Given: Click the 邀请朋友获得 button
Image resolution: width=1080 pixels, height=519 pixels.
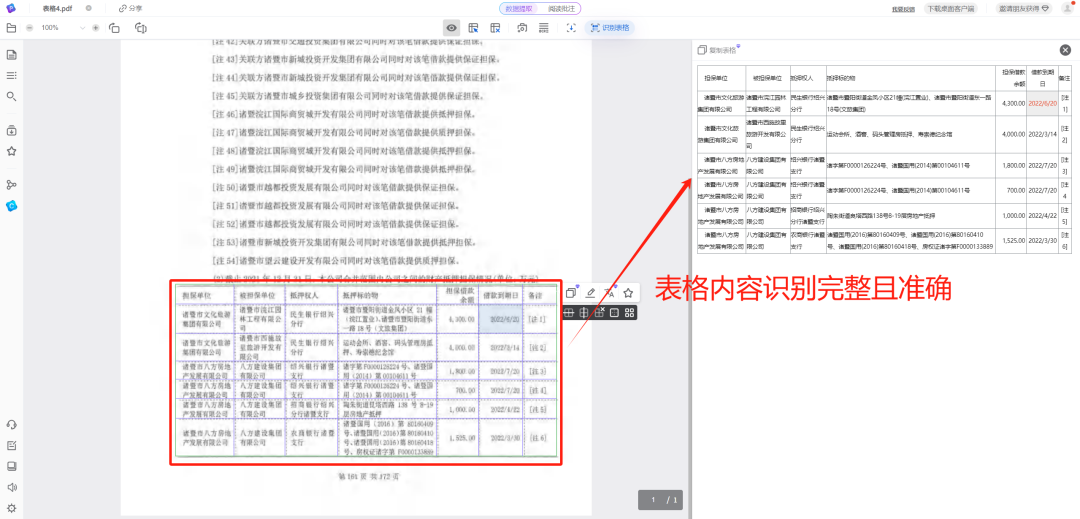Looking at the screenshot, I should coord(1025,9).
